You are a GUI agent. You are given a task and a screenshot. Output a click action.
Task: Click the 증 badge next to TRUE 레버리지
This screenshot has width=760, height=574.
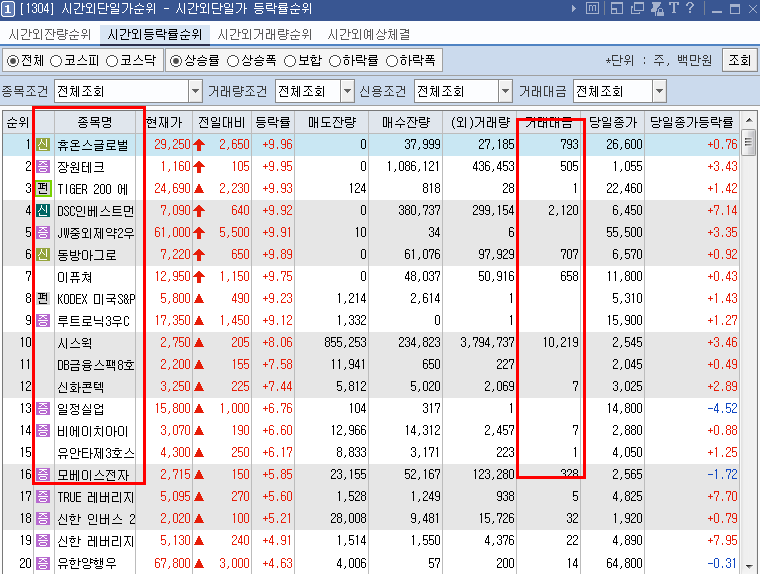point(43,496)
